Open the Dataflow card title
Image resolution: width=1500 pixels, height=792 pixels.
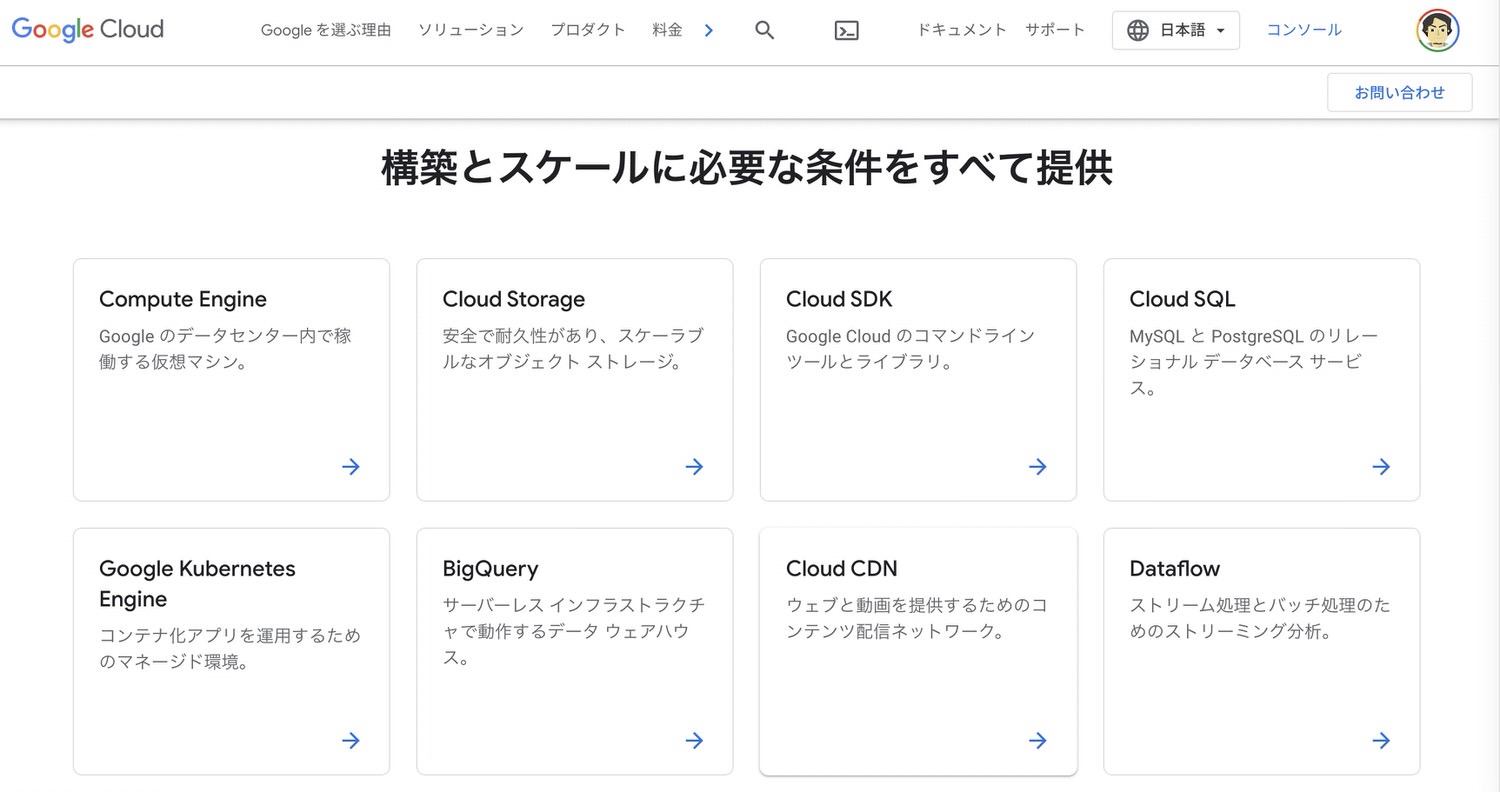[x=1175, y=569]
